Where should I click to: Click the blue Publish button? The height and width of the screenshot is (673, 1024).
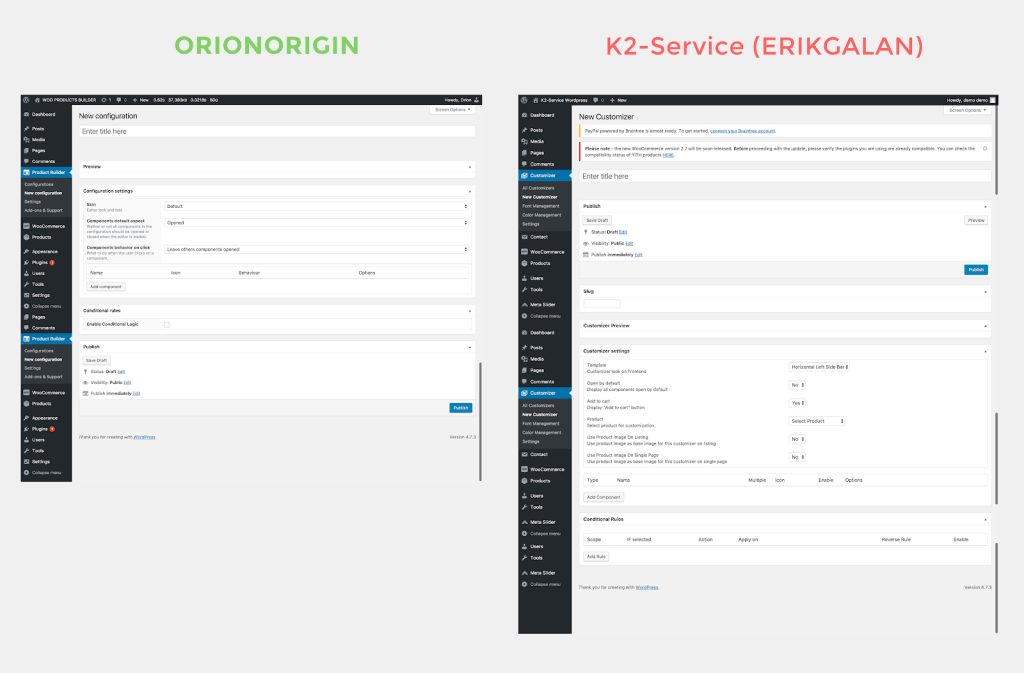pyautogui.click(x=975, y=269)
